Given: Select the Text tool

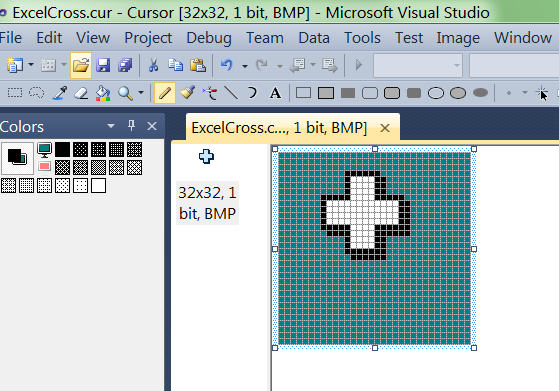Looking at the screenshot, I should (275, 93).
